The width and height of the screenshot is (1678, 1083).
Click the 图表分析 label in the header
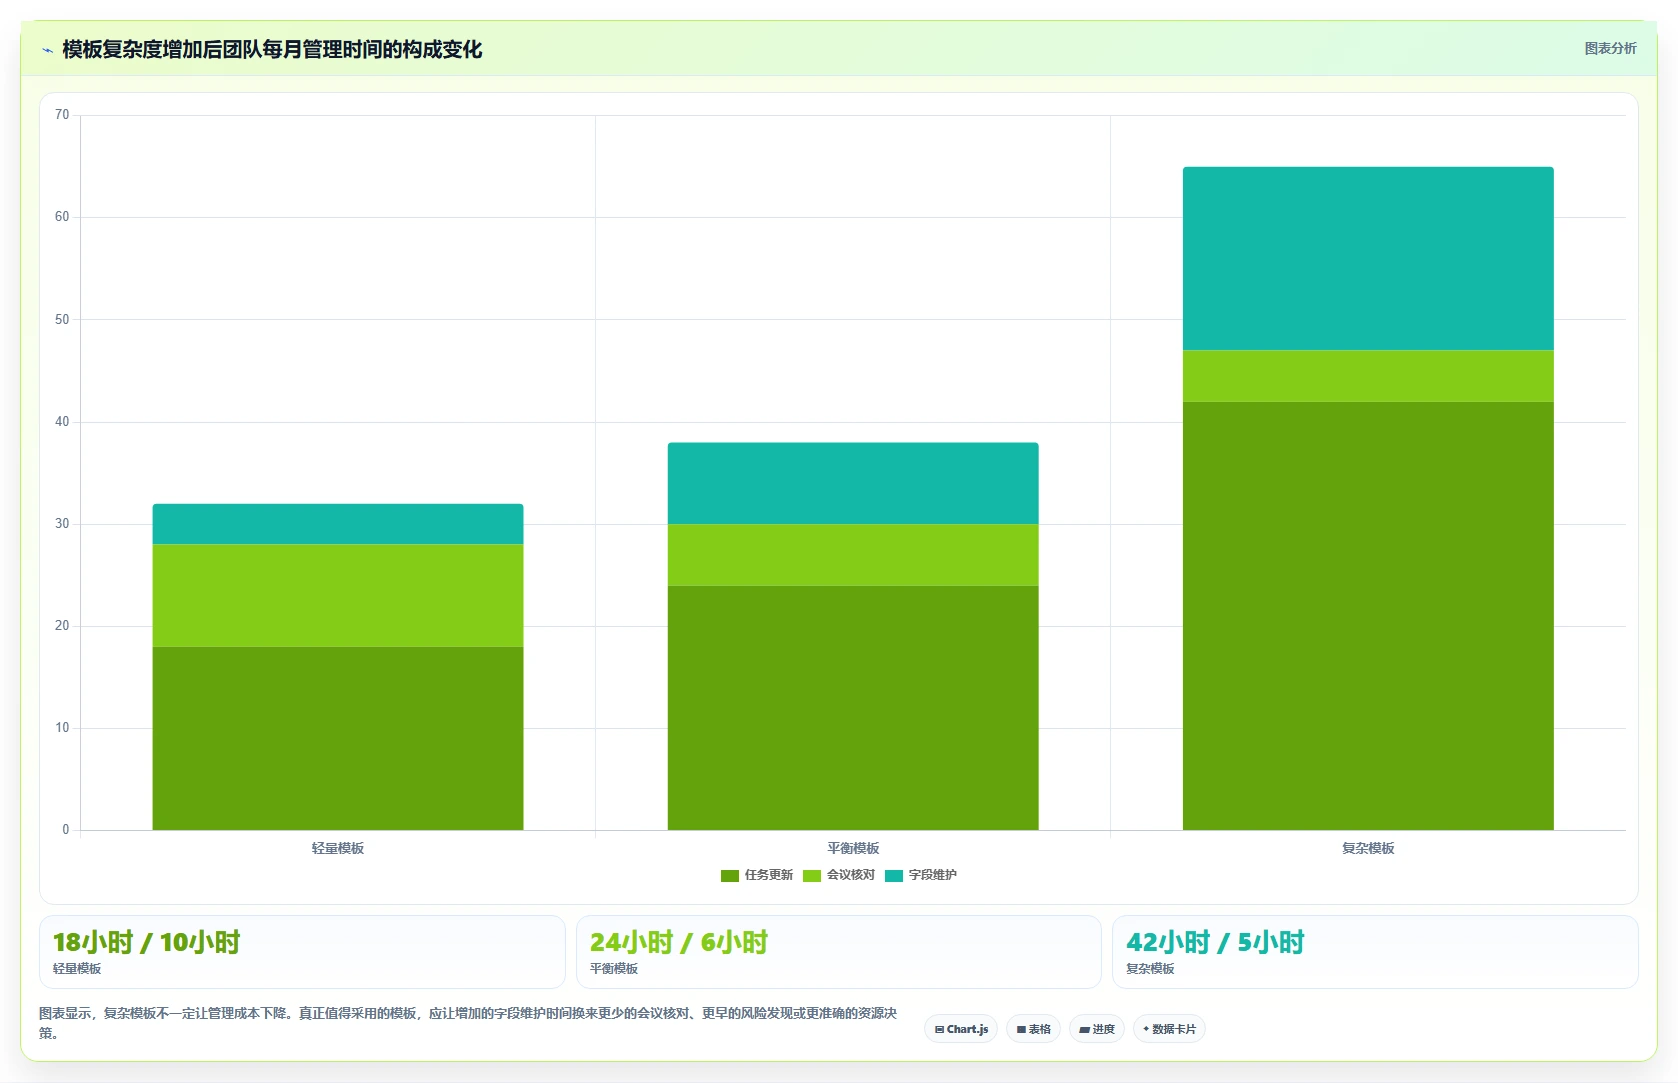click(1610, 48)
